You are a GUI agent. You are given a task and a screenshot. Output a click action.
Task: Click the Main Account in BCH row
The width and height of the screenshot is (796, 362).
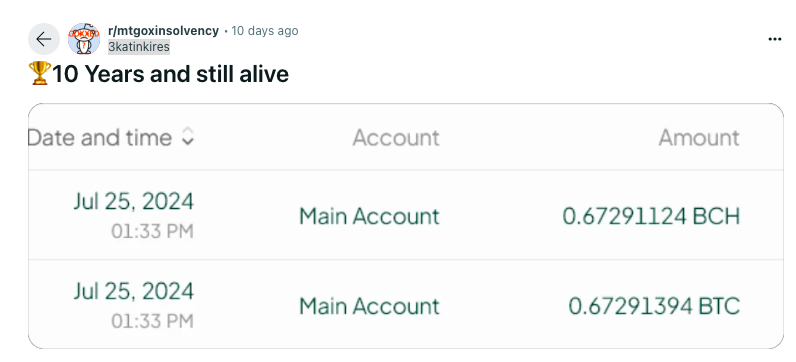(369, 216)
